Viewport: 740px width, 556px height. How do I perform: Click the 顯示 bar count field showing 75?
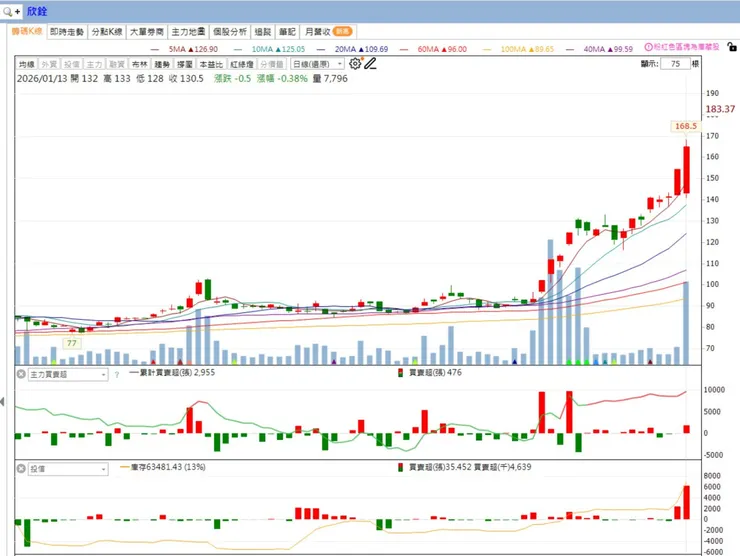click(x=675, y=64)
